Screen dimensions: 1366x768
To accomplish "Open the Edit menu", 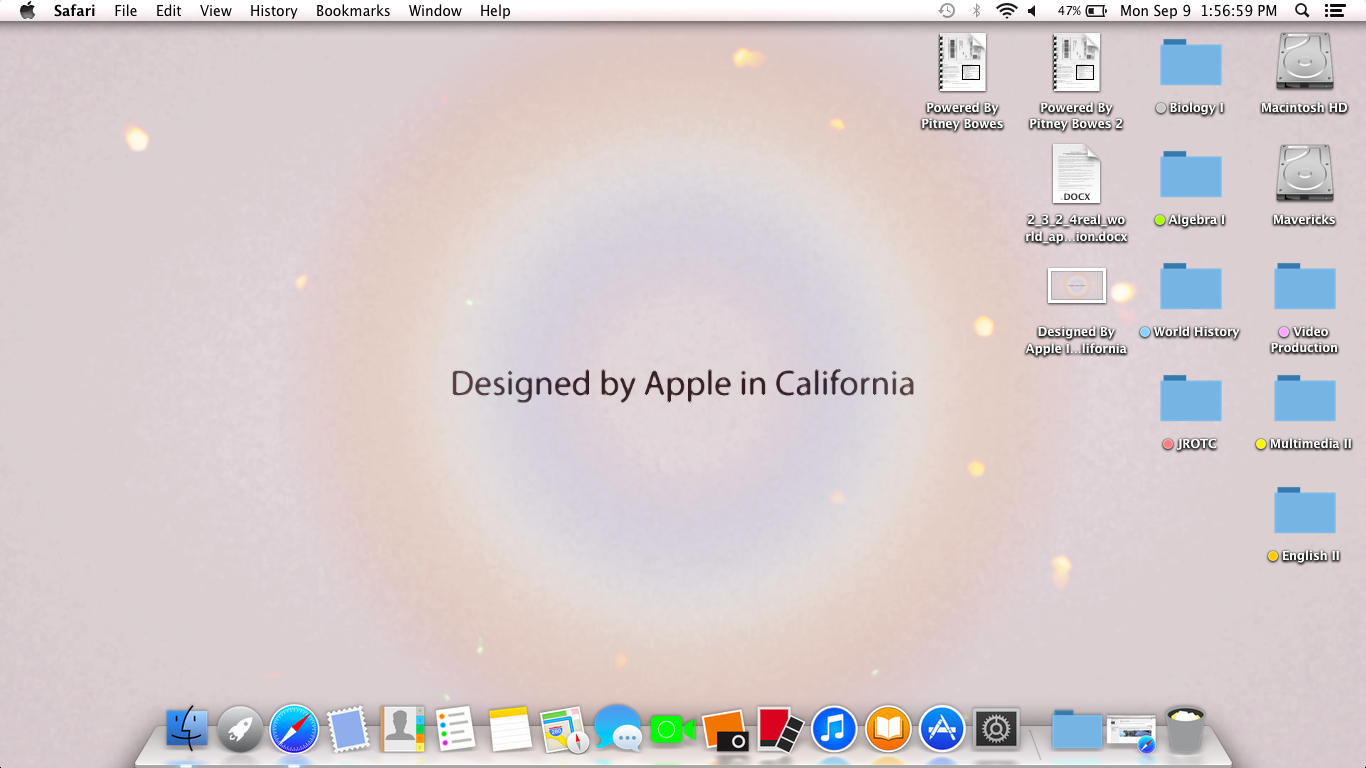I will (x=169, y=11).
